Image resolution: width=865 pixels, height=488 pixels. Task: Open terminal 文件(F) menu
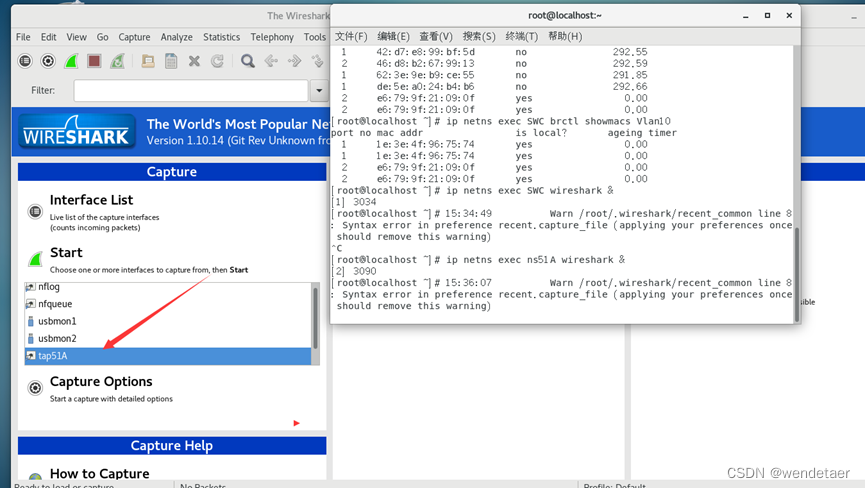[x=351, y=36]
